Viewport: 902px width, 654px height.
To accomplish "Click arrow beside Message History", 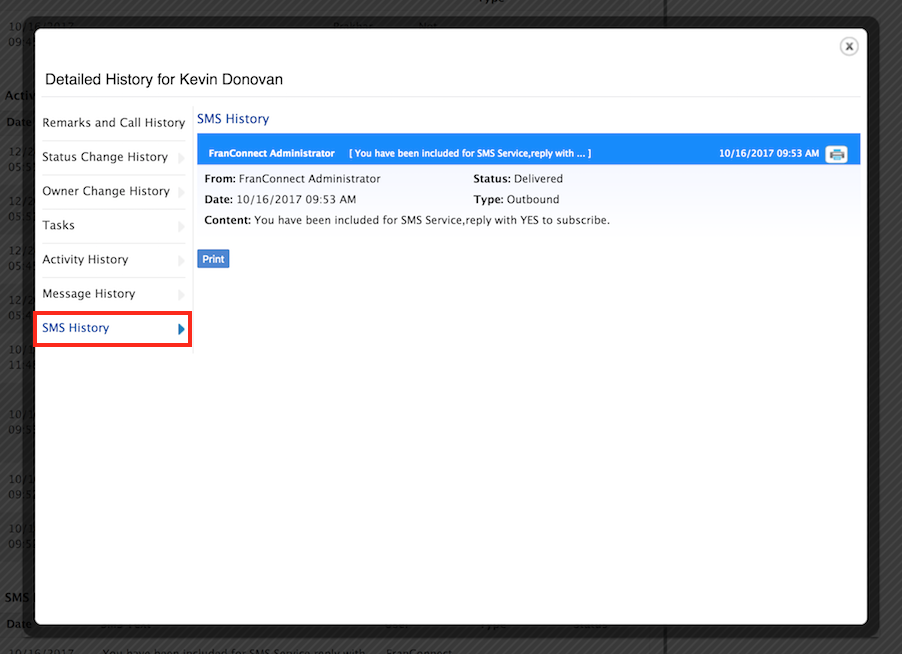I will [181, 295].
